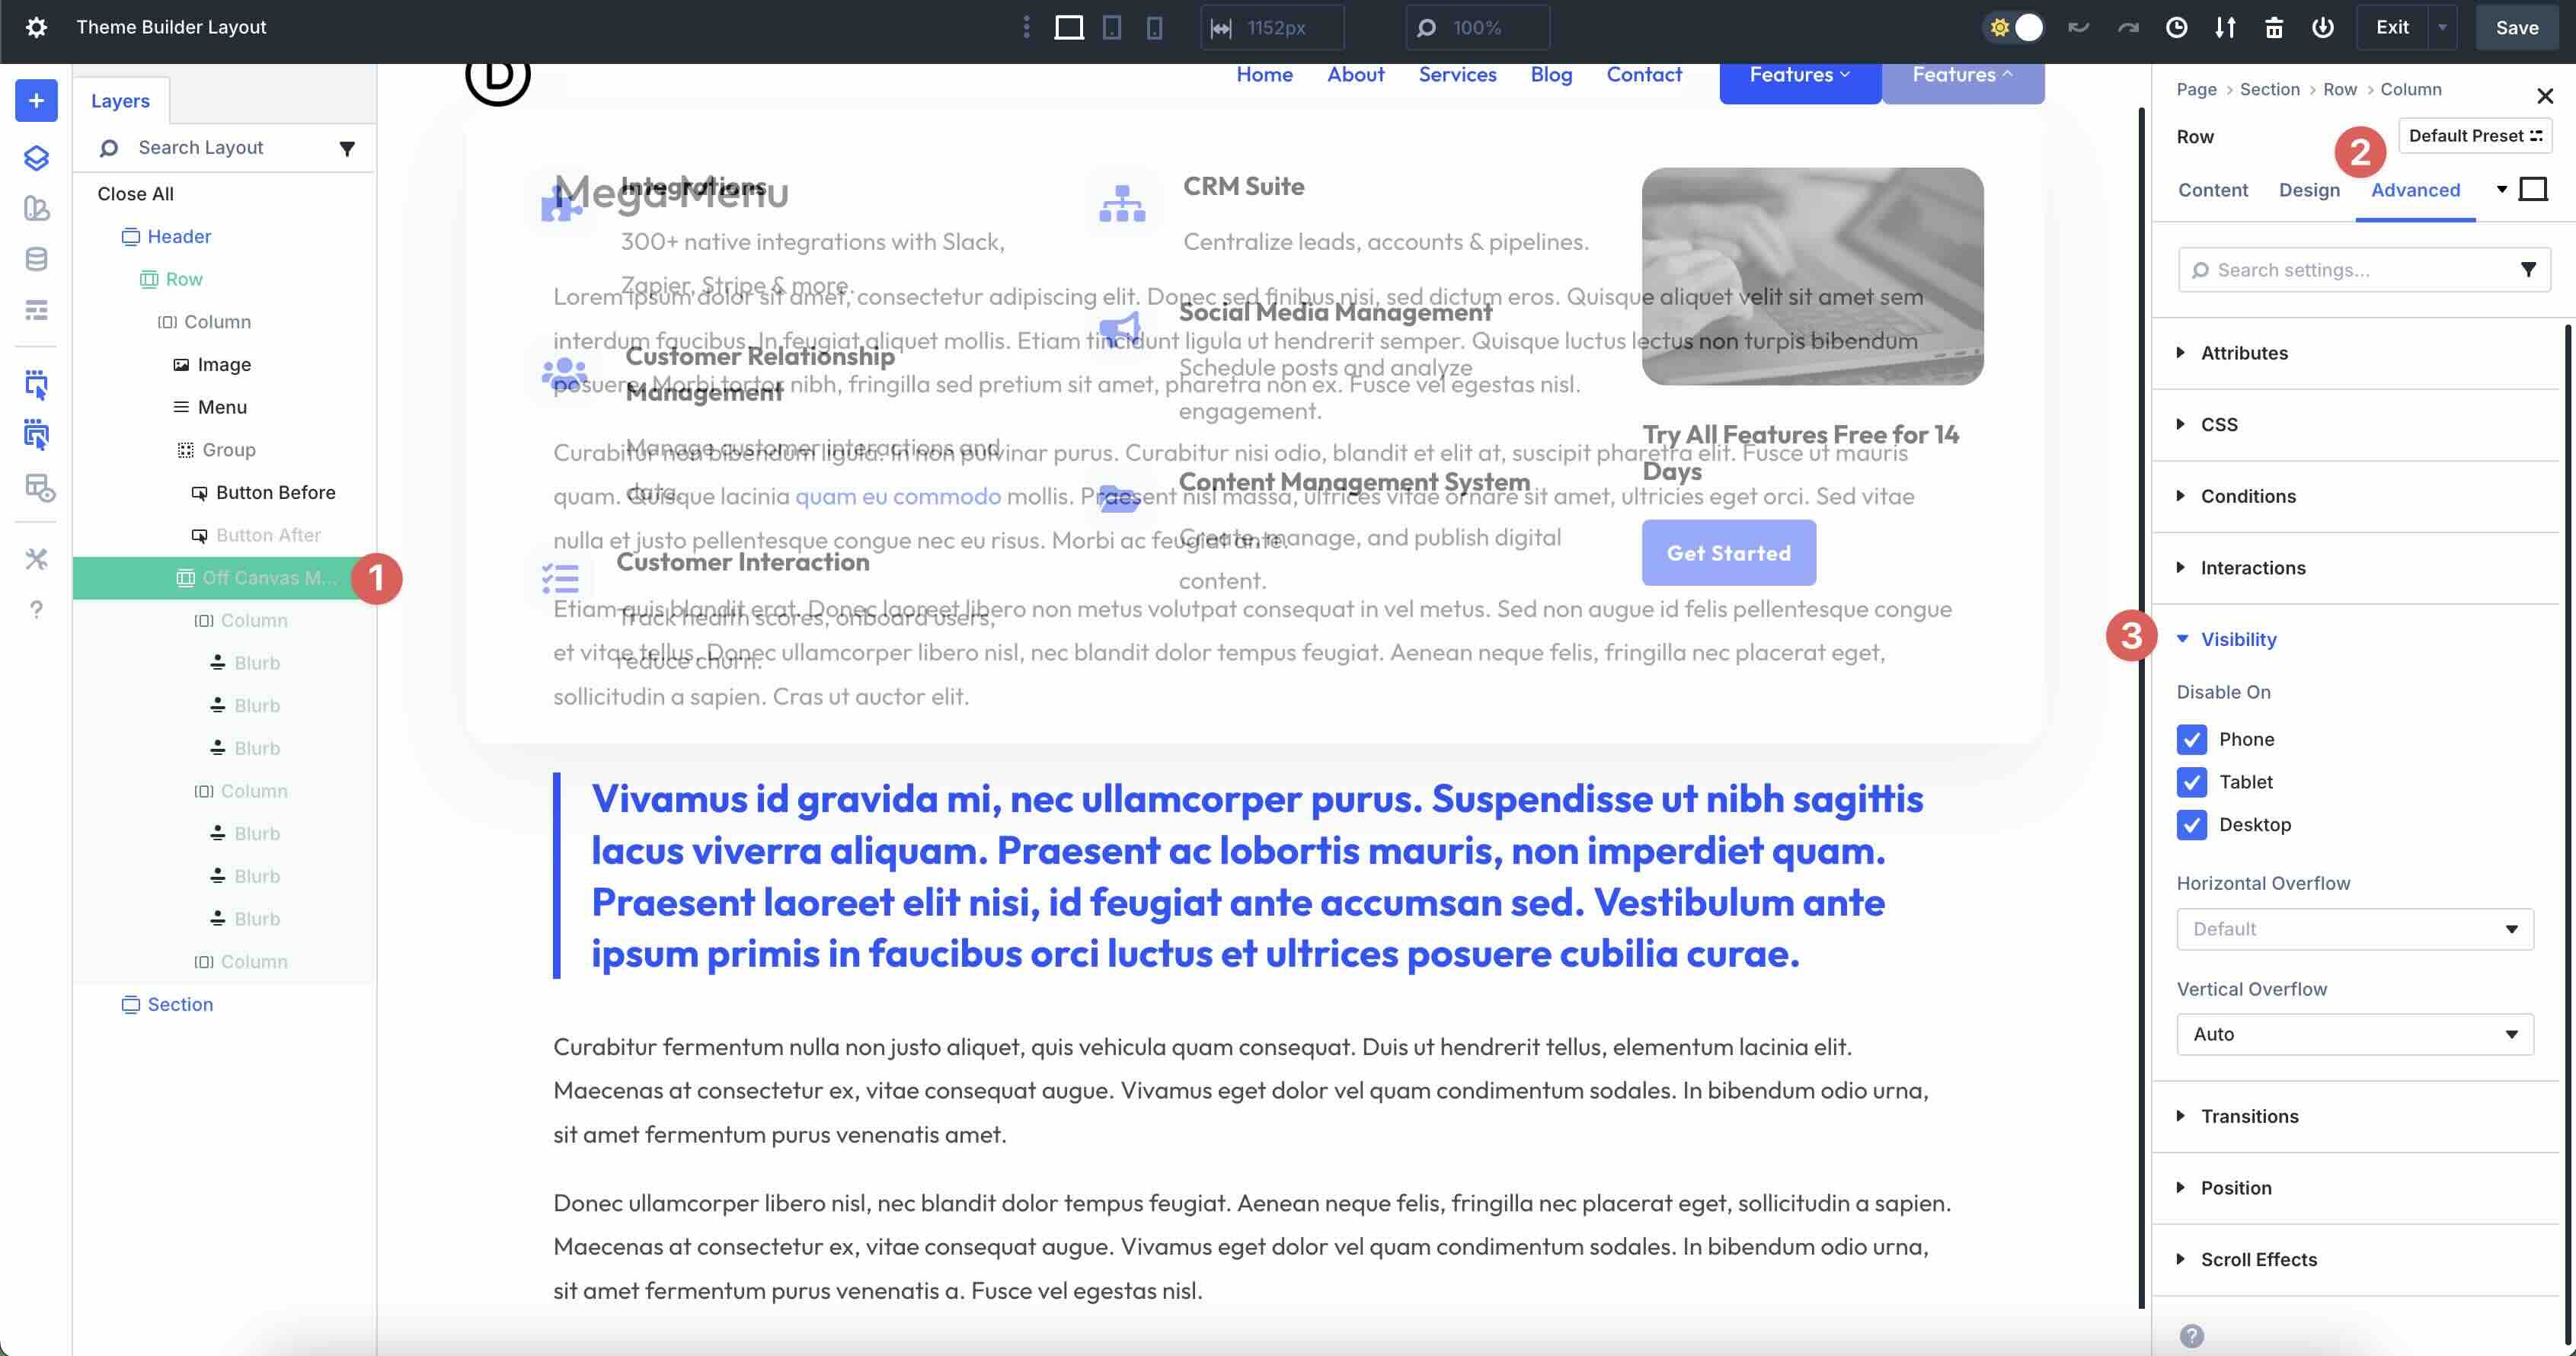Open the portability import/export tool
Image resolution: width=2576 pixels, height=1356 pixels.
tap(2226, 27)
